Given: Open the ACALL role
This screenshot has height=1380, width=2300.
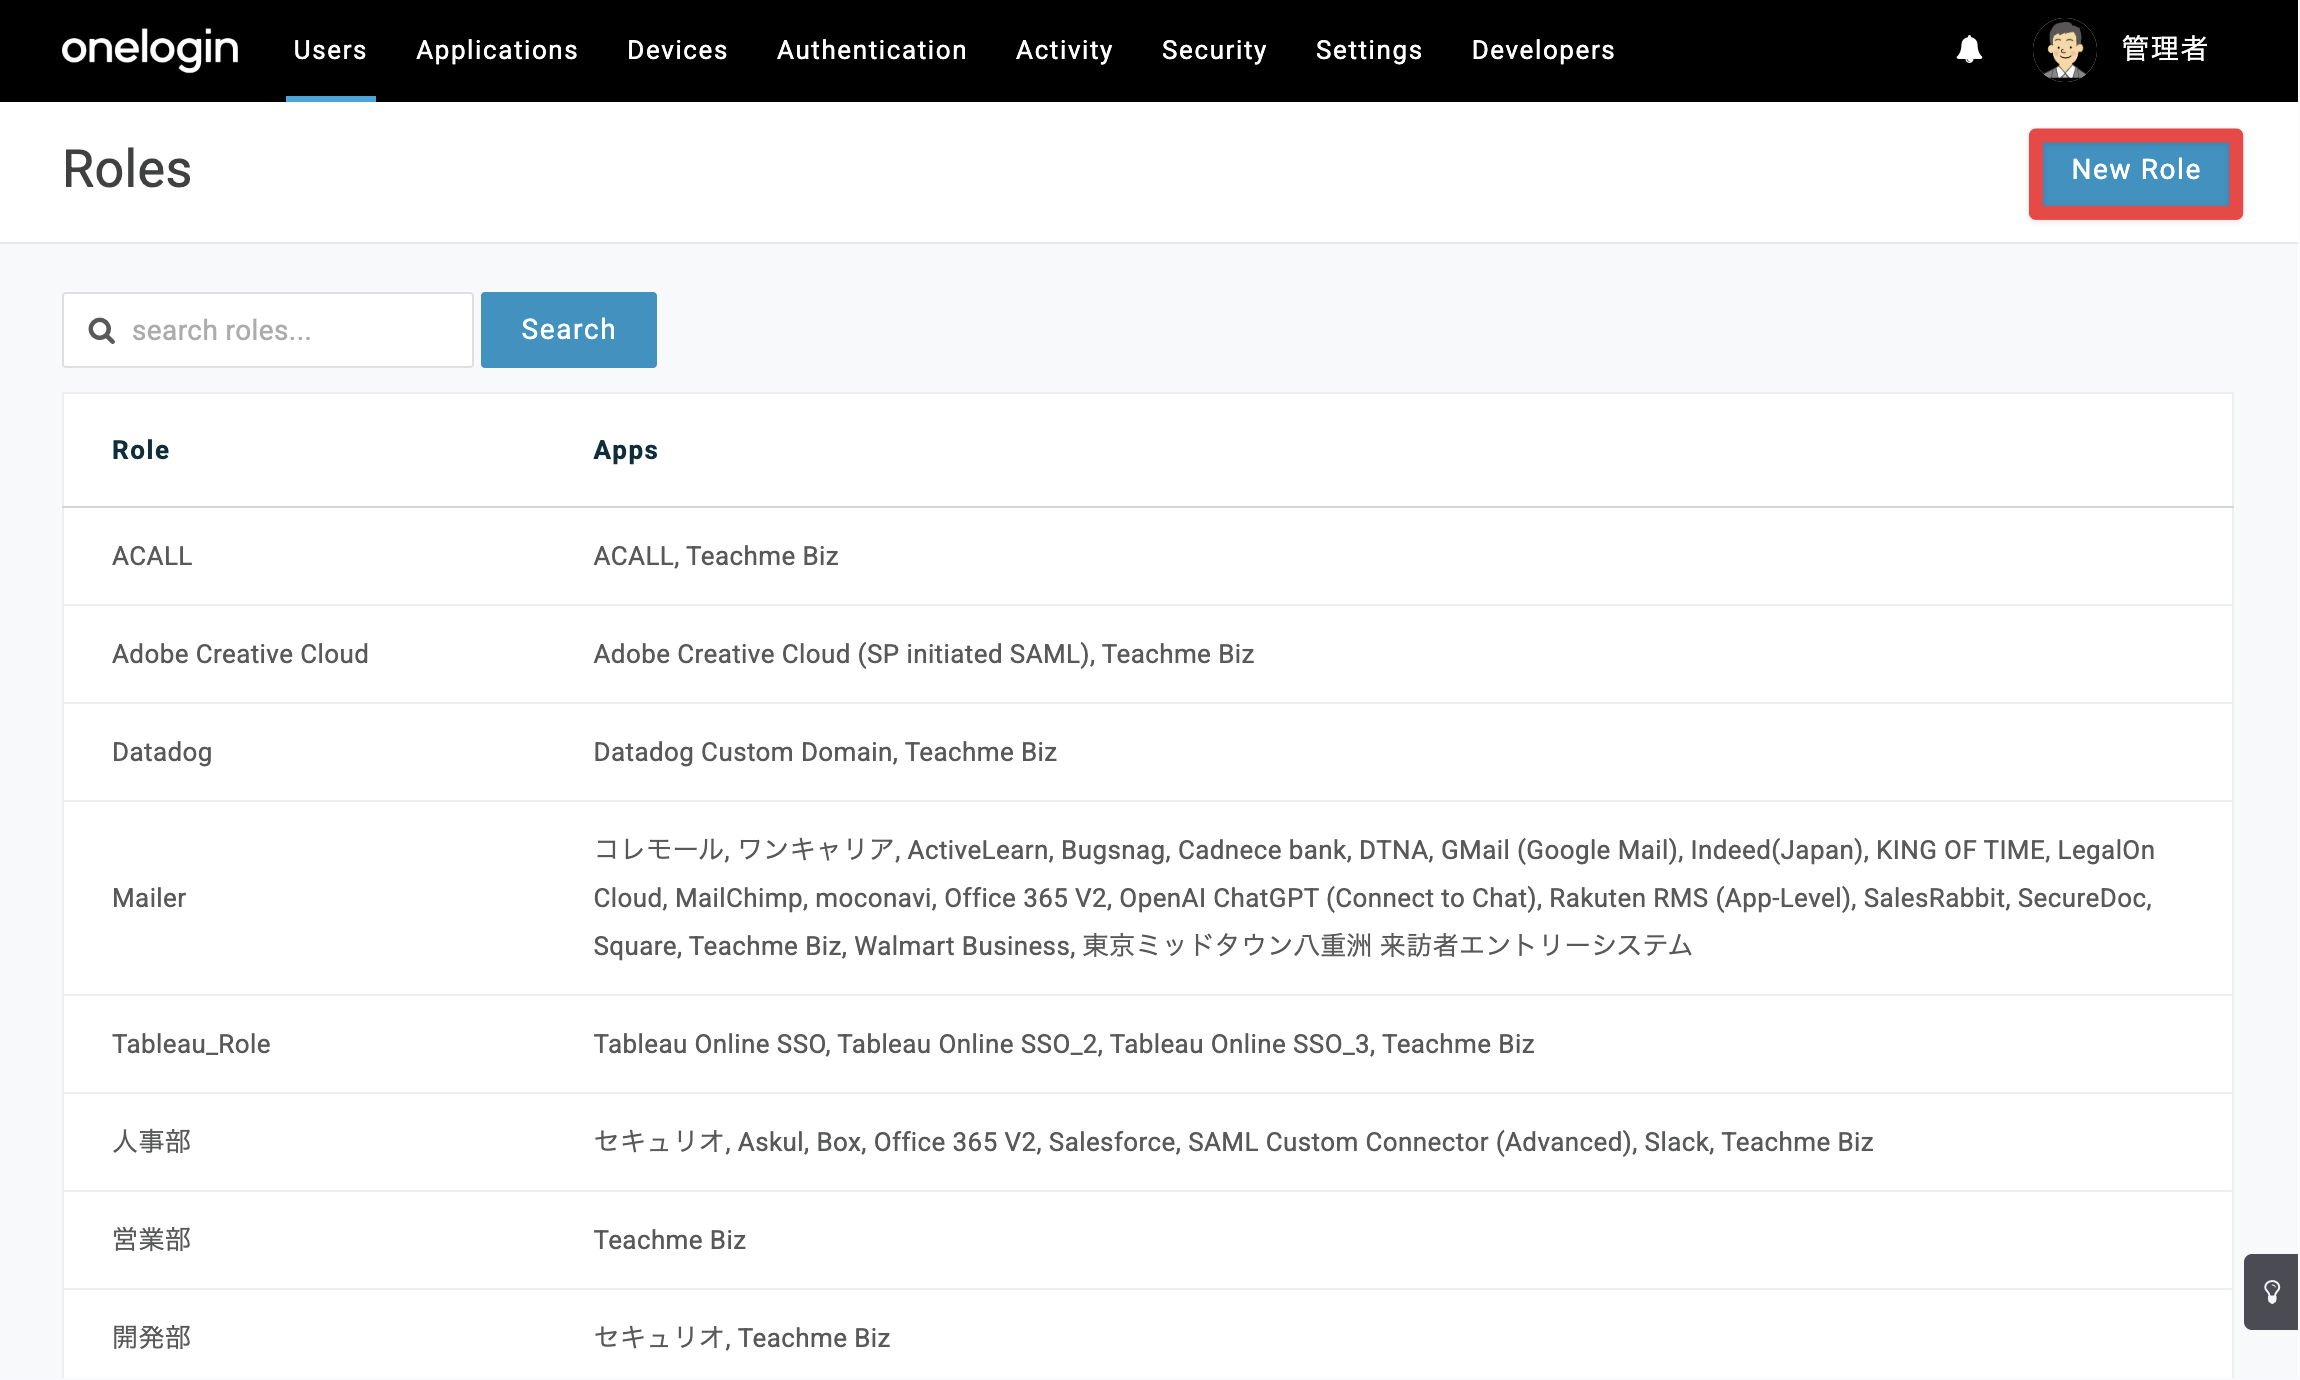Looking at the screenshot, I should click(152, 556).
